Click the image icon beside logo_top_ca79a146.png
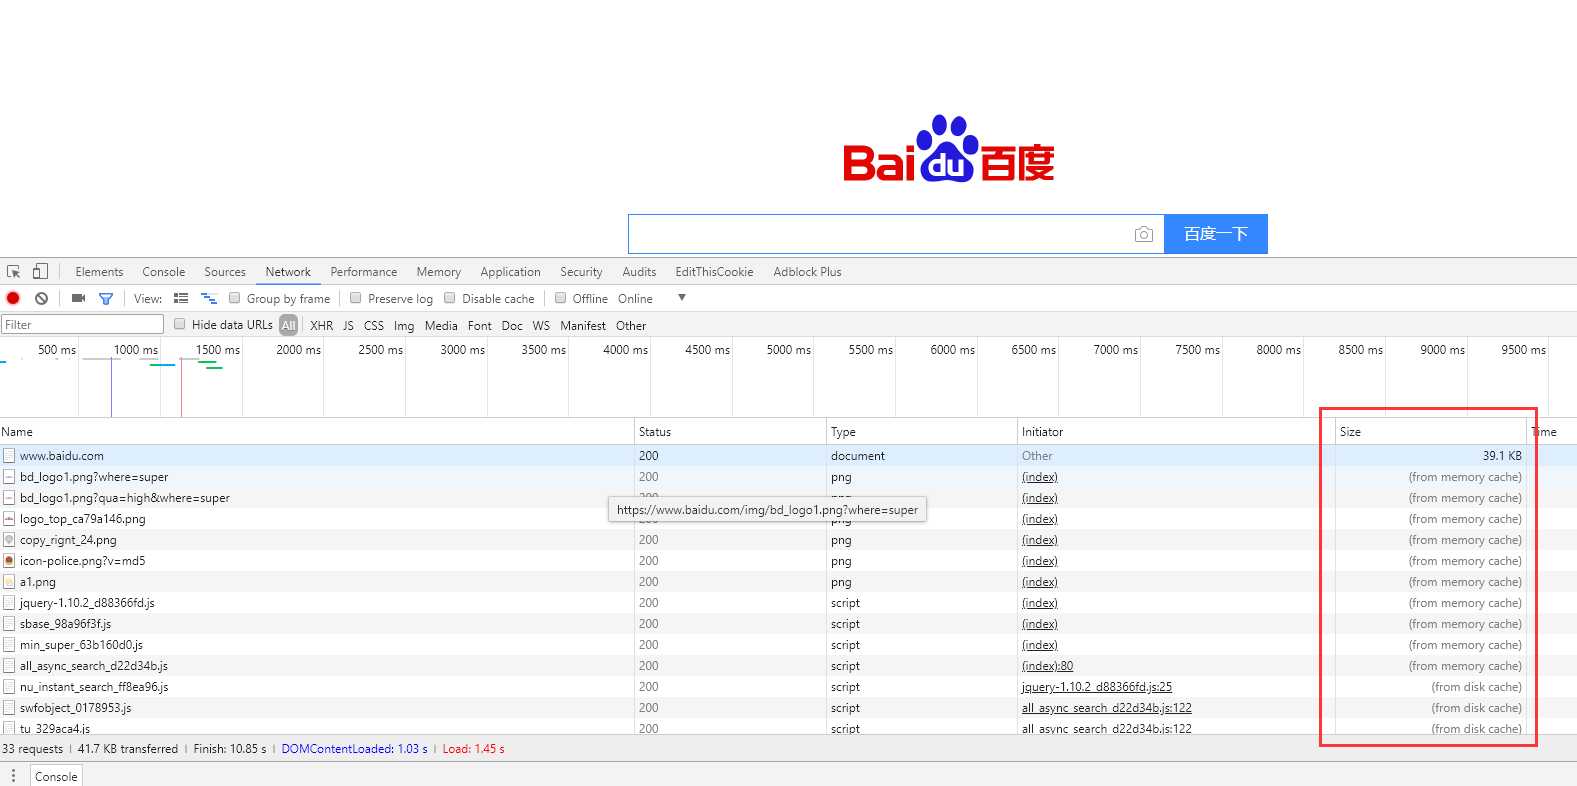This screenshot has width=1577, height=786. click(x=9, y=519)
